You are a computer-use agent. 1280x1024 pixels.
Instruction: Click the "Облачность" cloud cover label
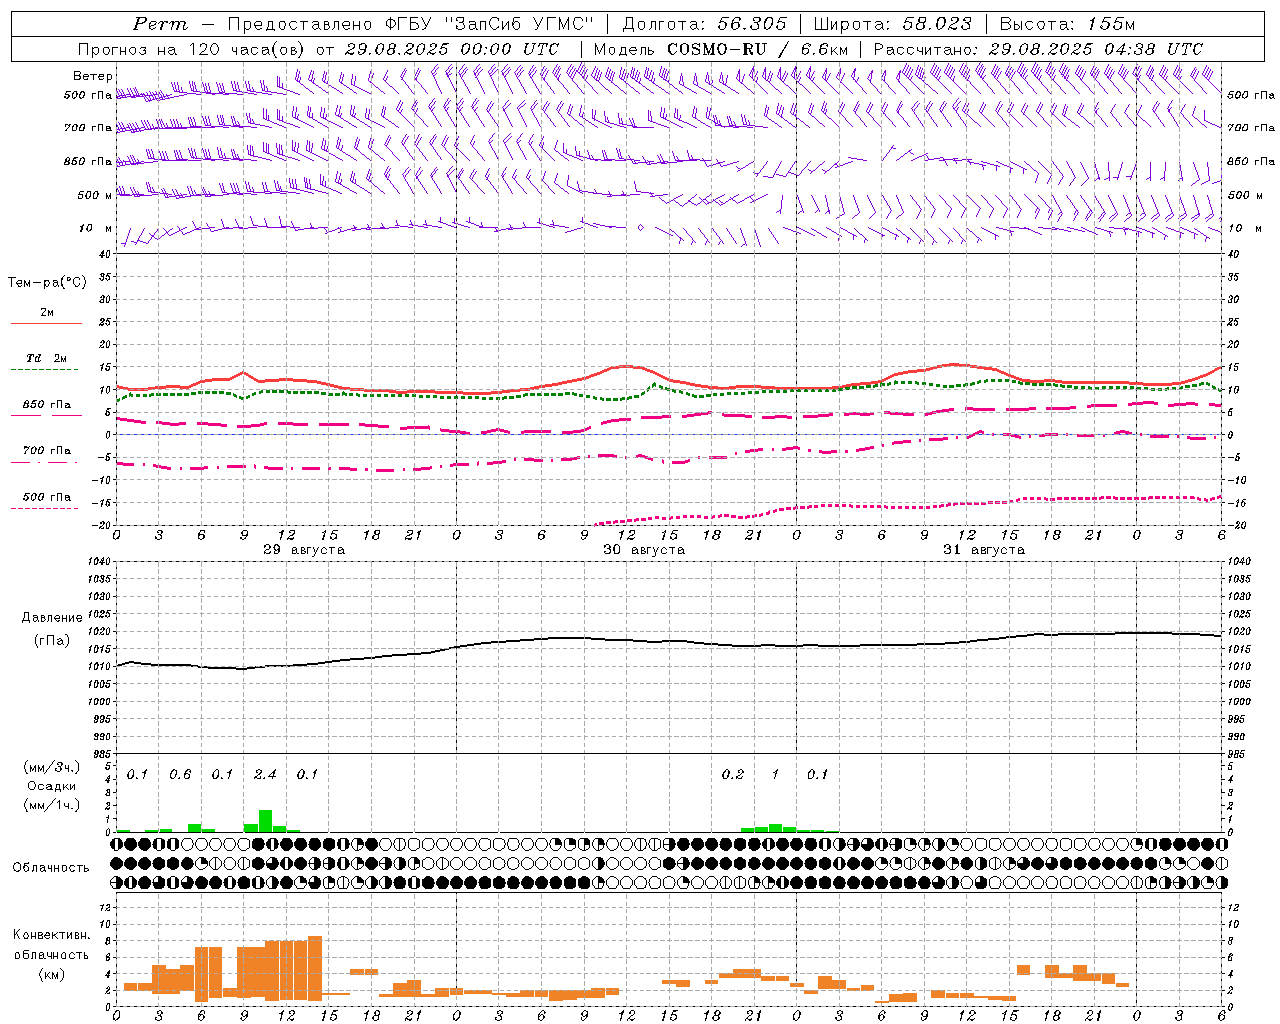[51, 867]
